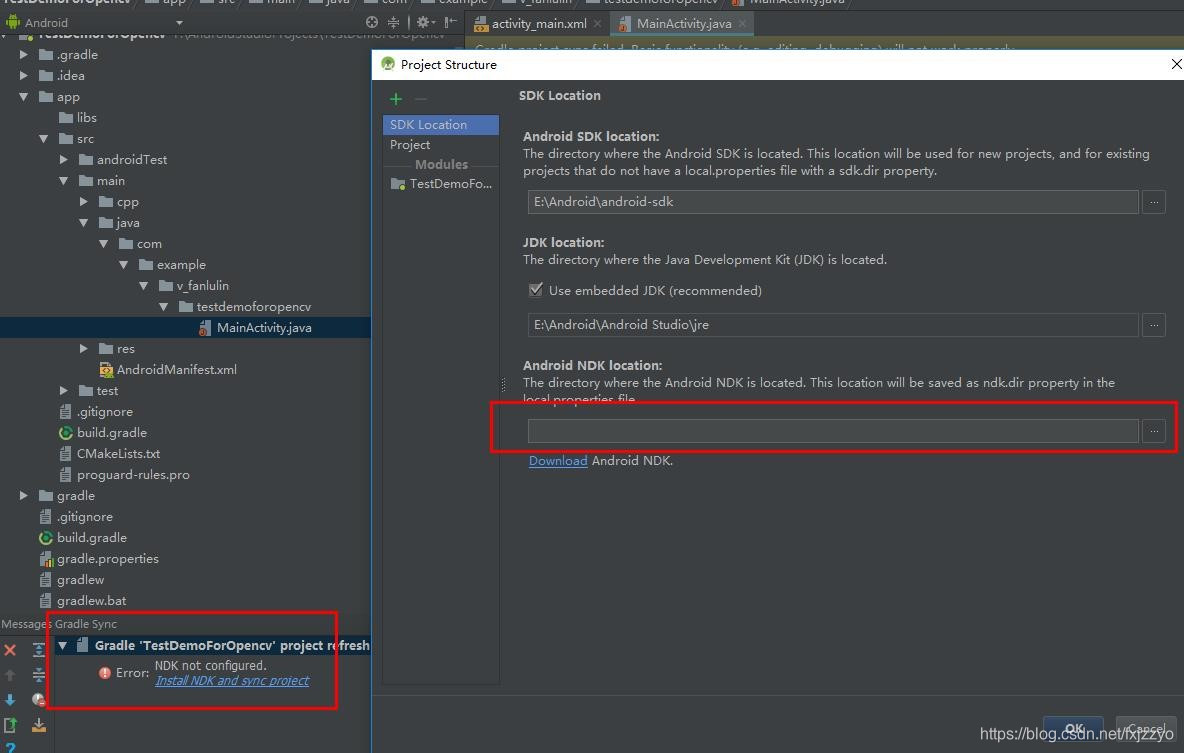Screen dimensions: 1184x753
Task: Close the MainActivity.java tab
Action: click(742, 23)
